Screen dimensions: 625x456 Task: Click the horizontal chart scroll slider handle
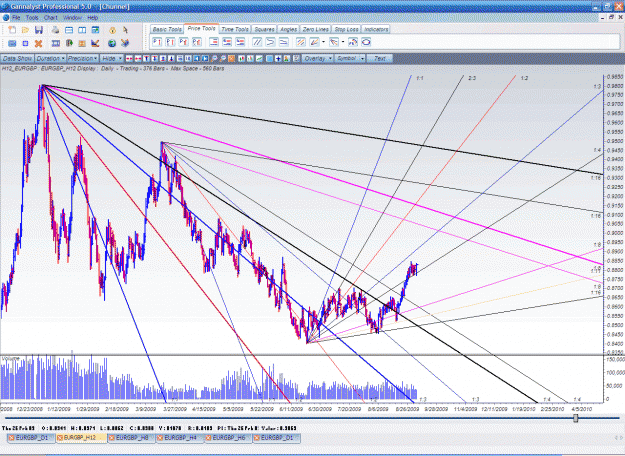click(x=576, y=418)
